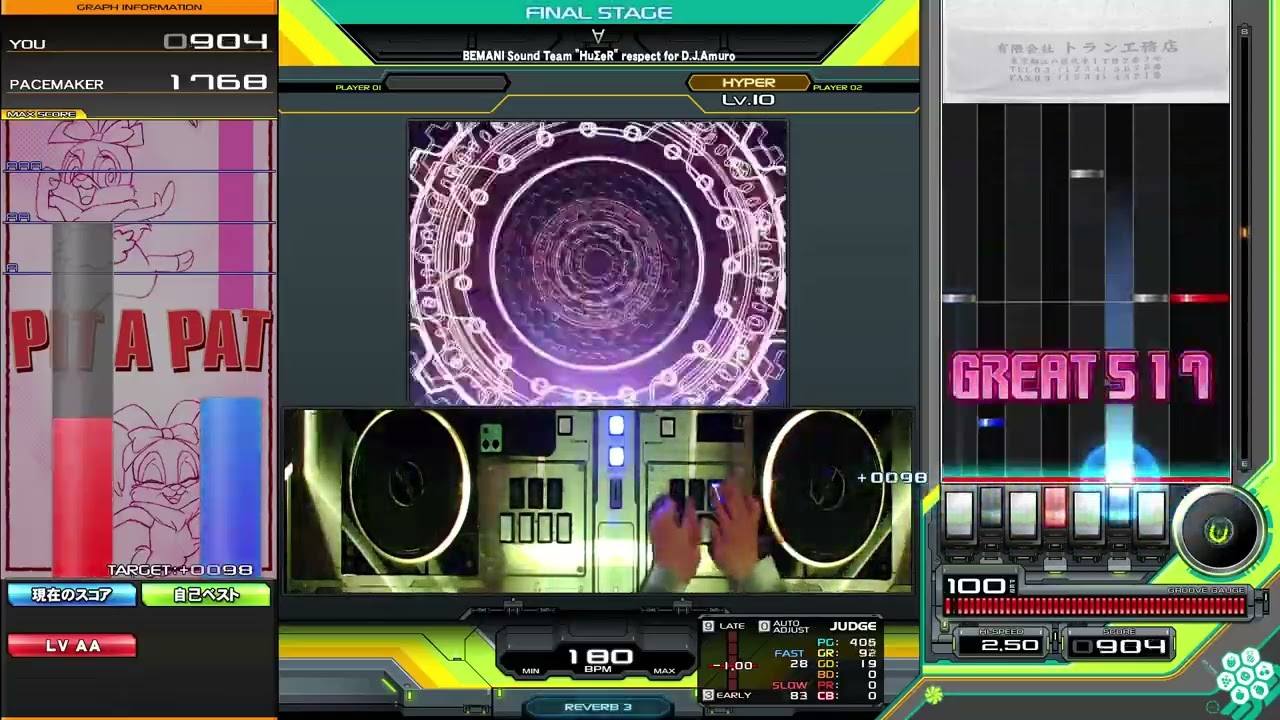Click the GREAT 517 combo judgment text
1280x720 pixels.
click(x=1081, y=377)
